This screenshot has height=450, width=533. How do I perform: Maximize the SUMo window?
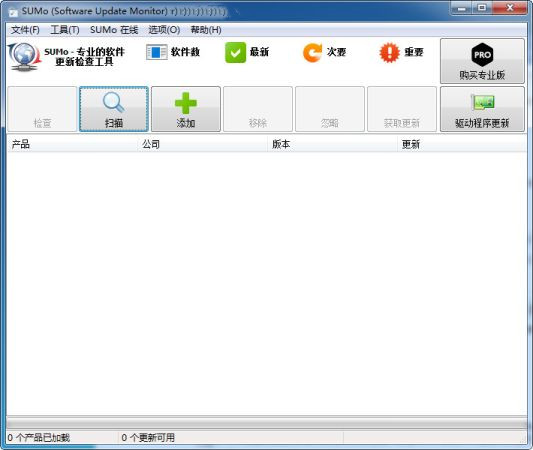coord(482,8)
